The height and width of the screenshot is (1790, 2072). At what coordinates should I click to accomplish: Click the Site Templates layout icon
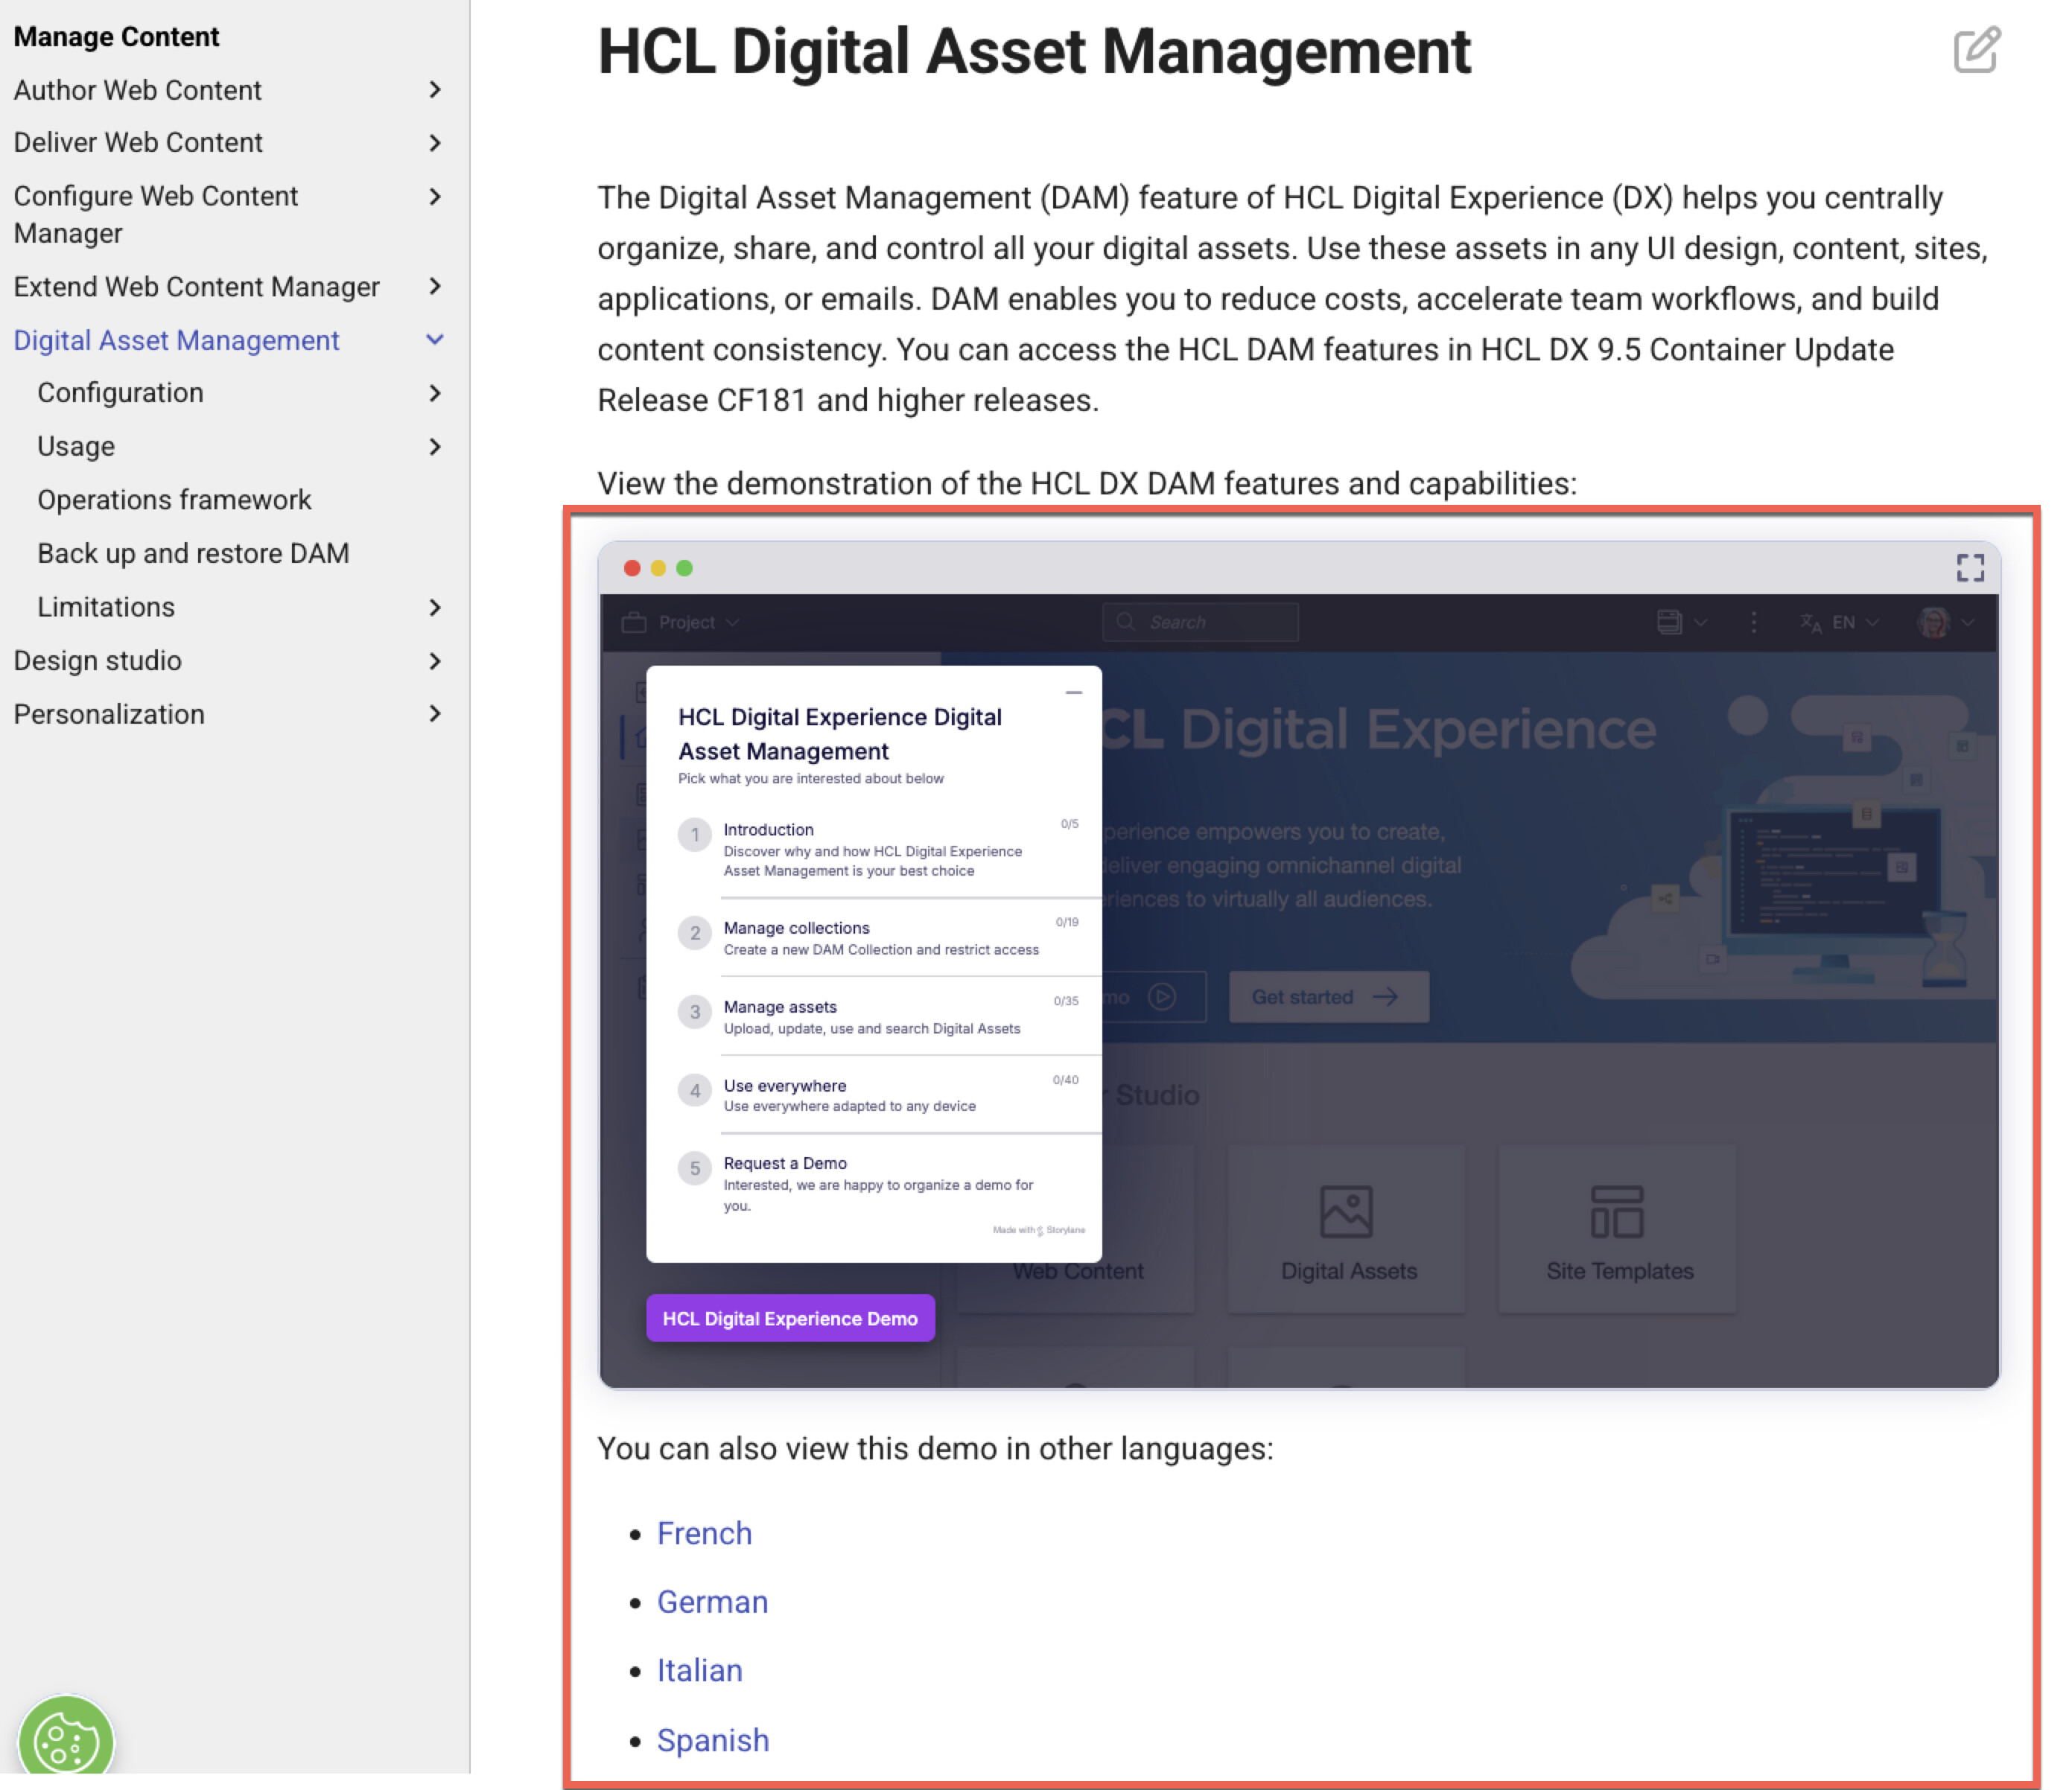[x=1617, y=1212]
